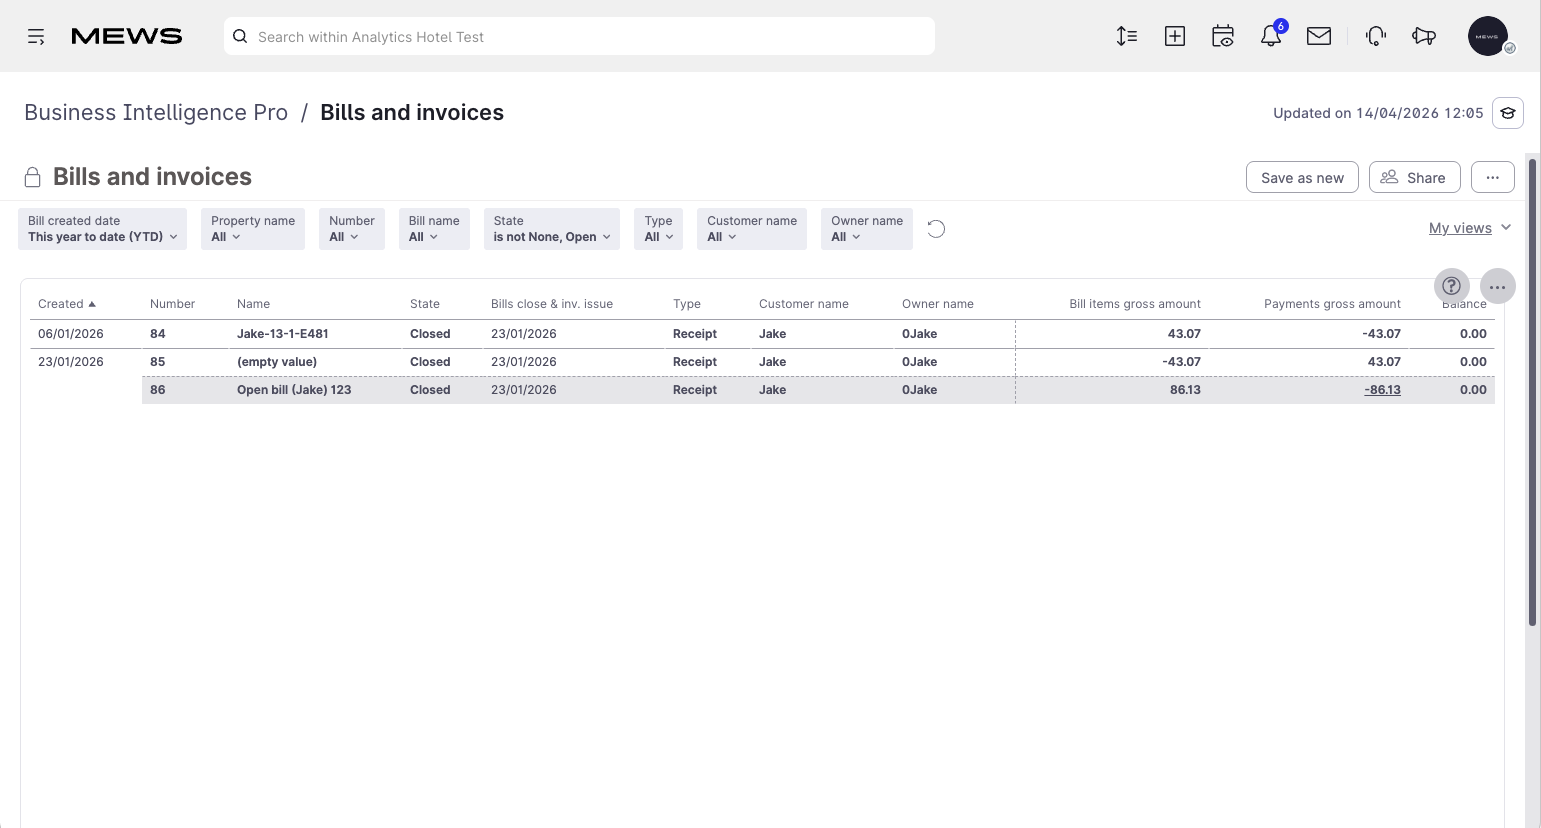1541x828 pixels.
Task: Open the three-dot menu next to Share
Action: click(1493, 177)
